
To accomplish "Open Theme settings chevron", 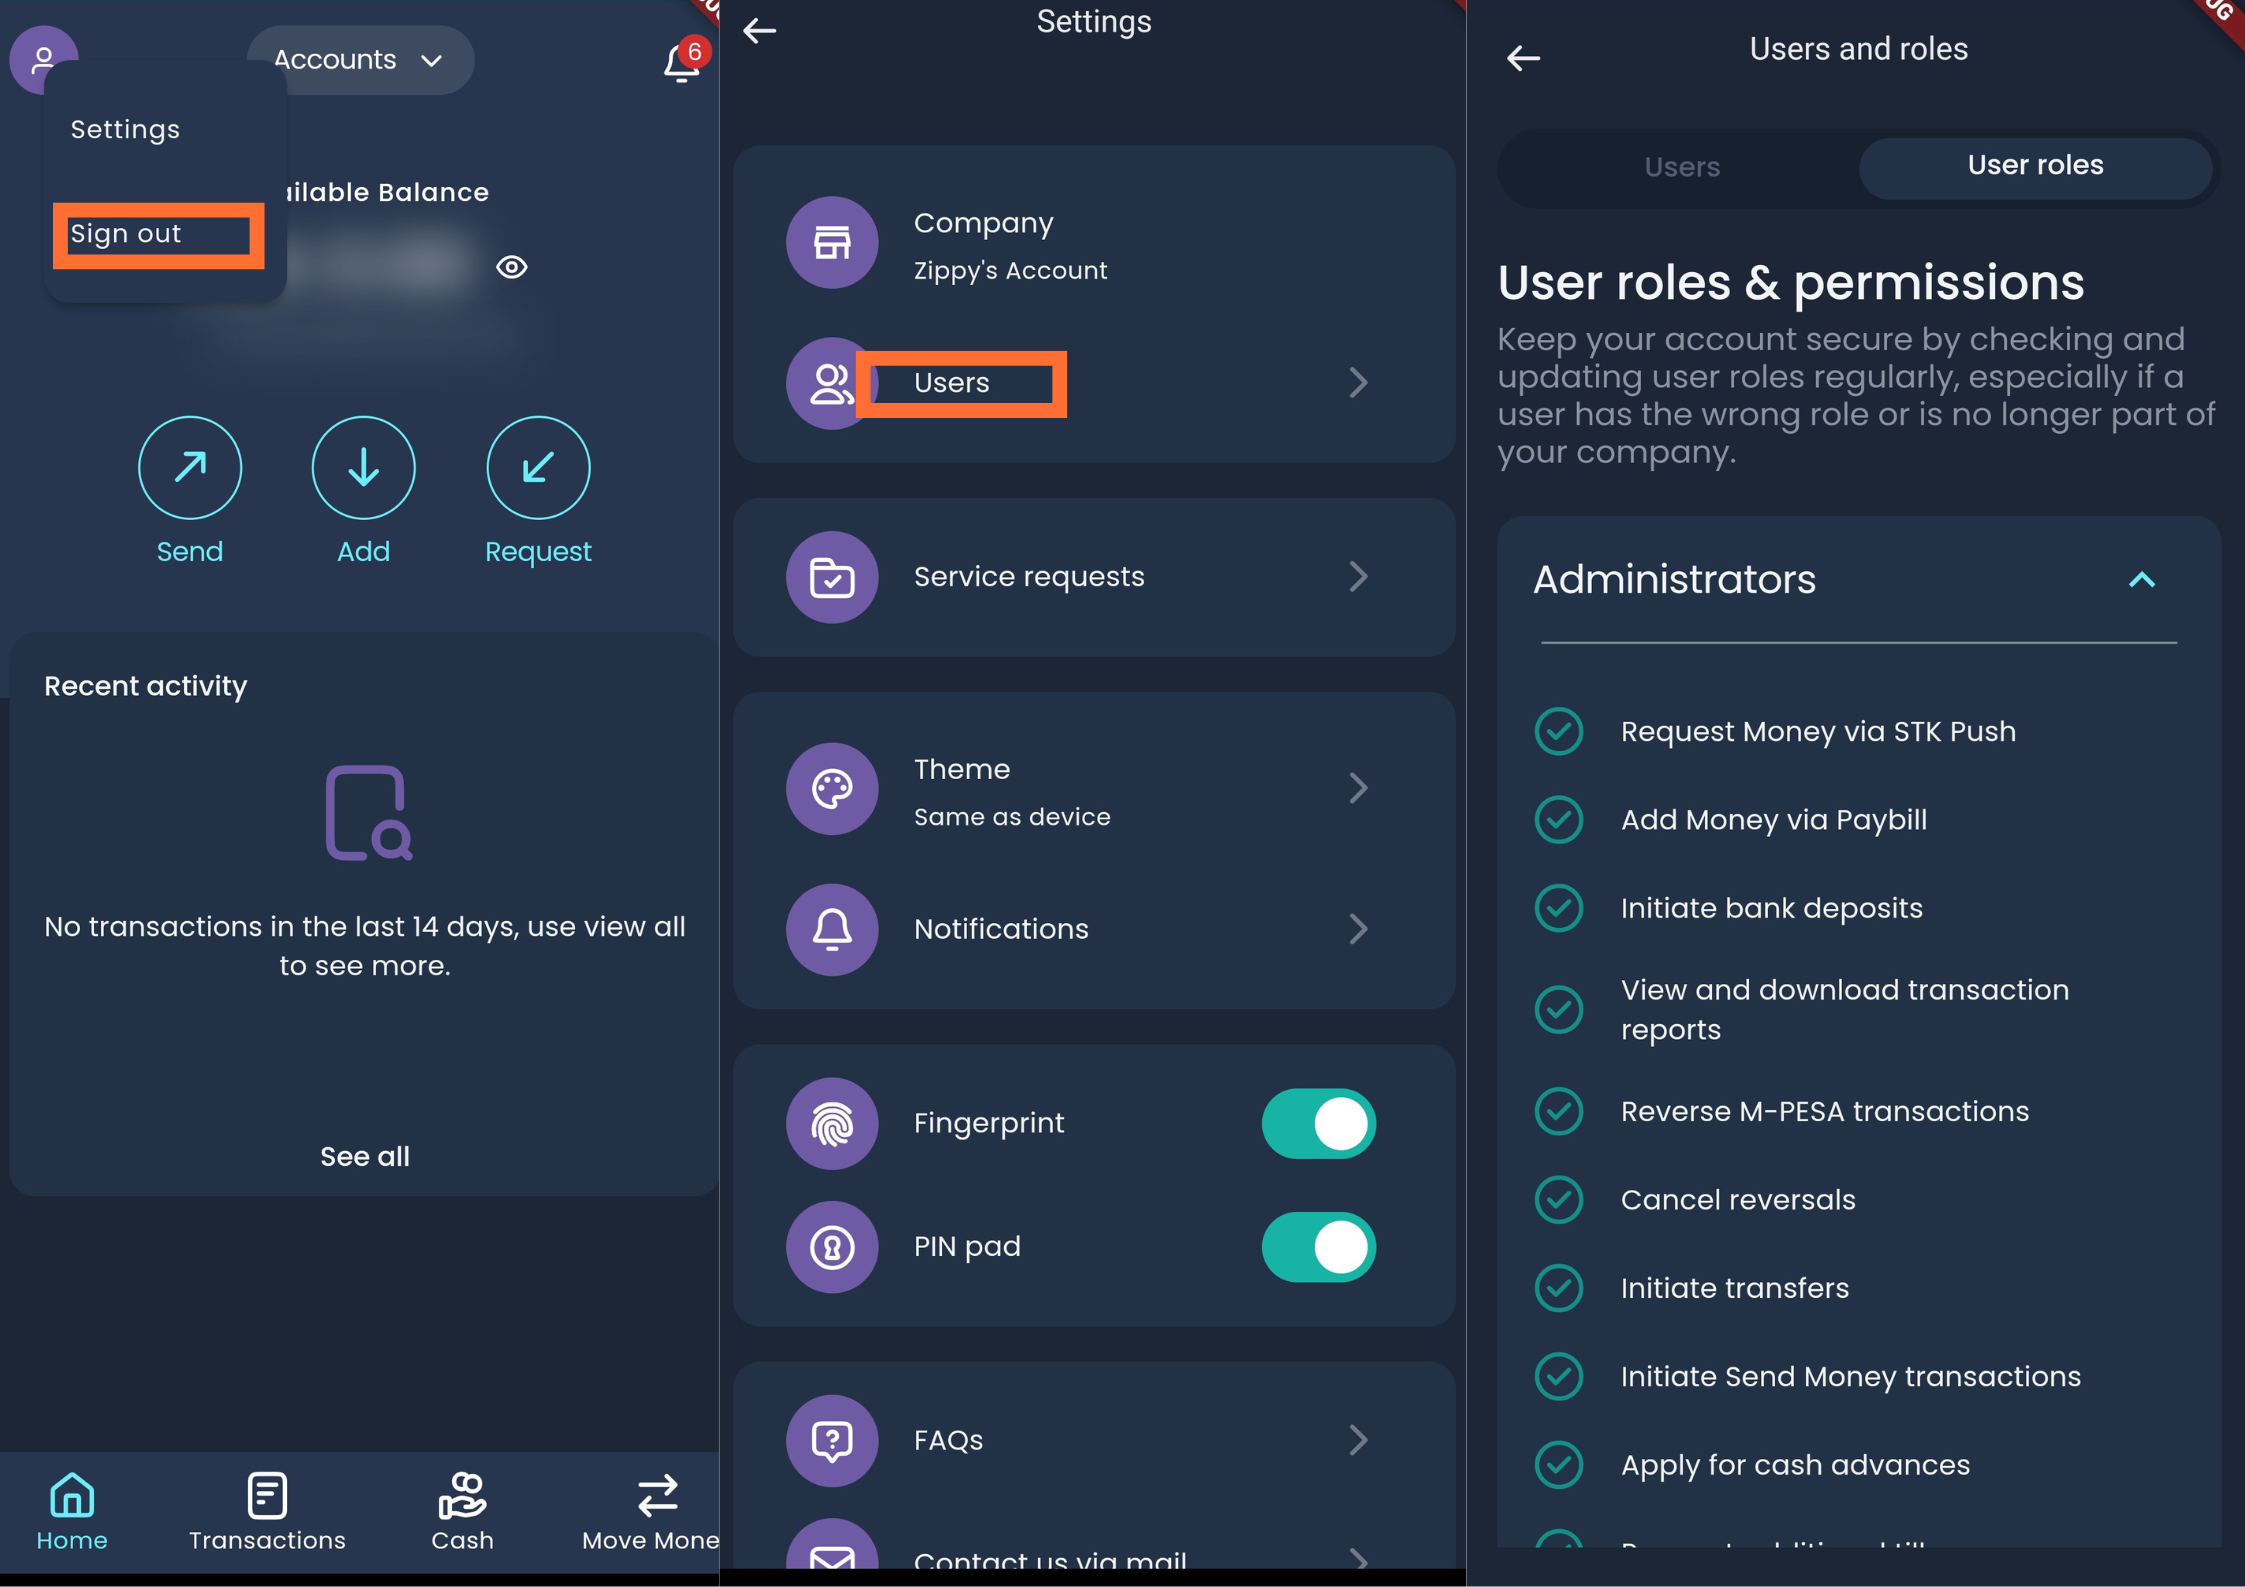I will 1357,788.
